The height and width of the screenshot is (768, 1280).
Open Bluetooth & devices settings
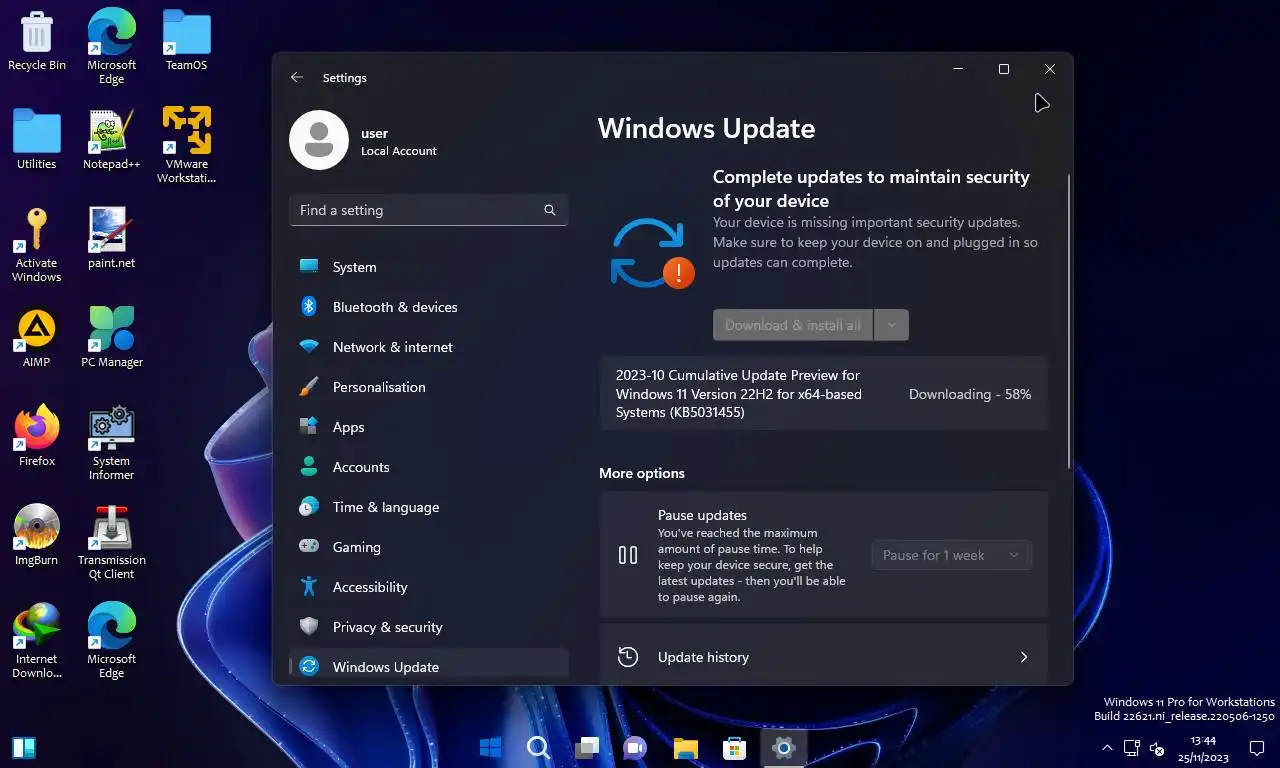pyautogui.click(x=429, y=307)
